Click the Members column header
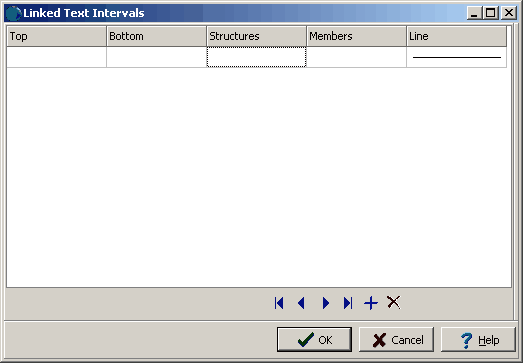523x363 pixels. click(x=357, y=36)
